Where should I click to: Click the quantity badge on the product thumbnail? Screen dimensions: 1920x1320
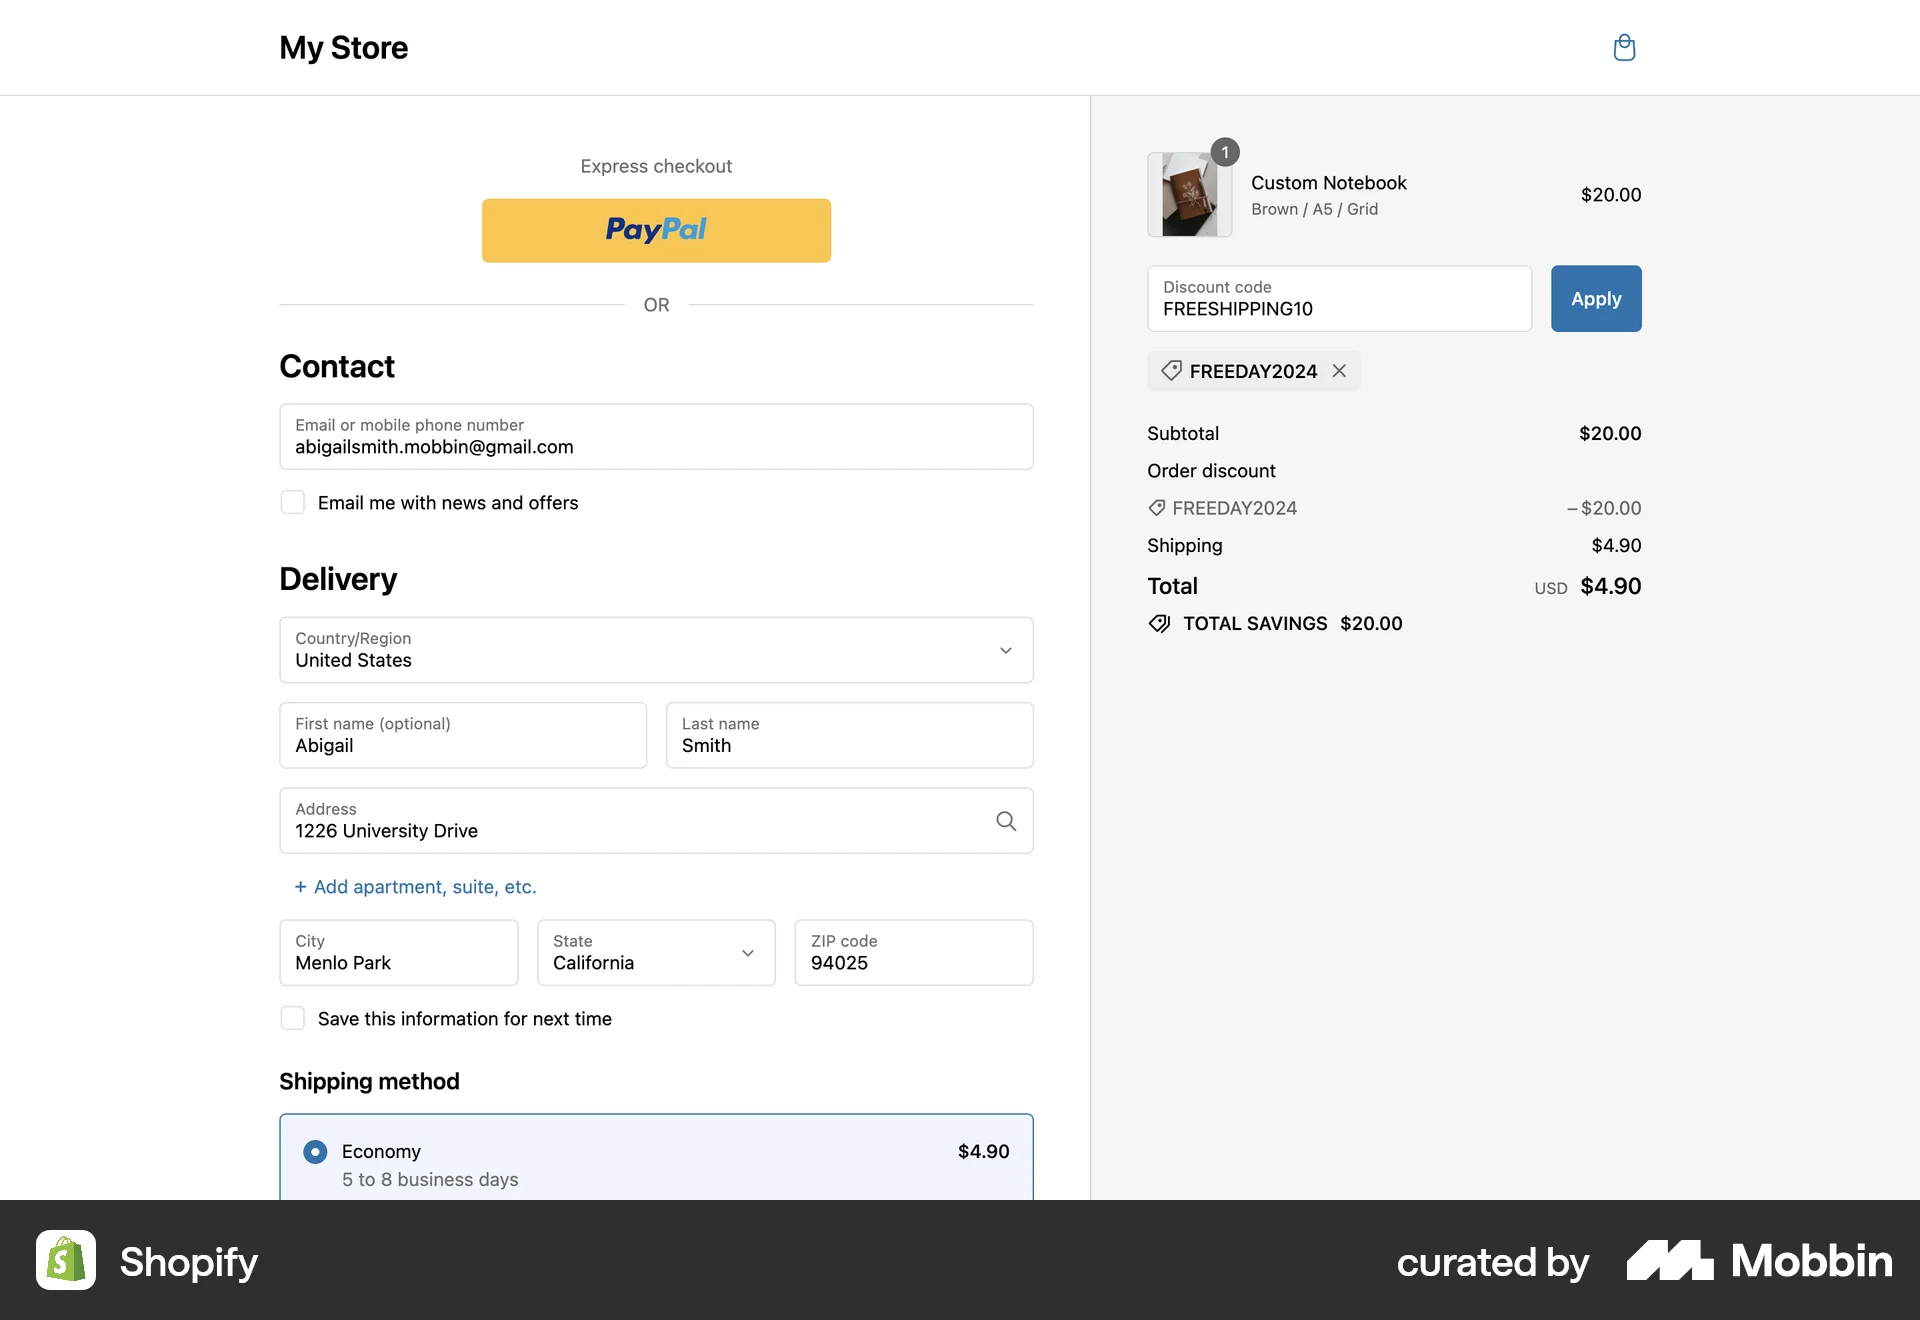pos(1226,152)
